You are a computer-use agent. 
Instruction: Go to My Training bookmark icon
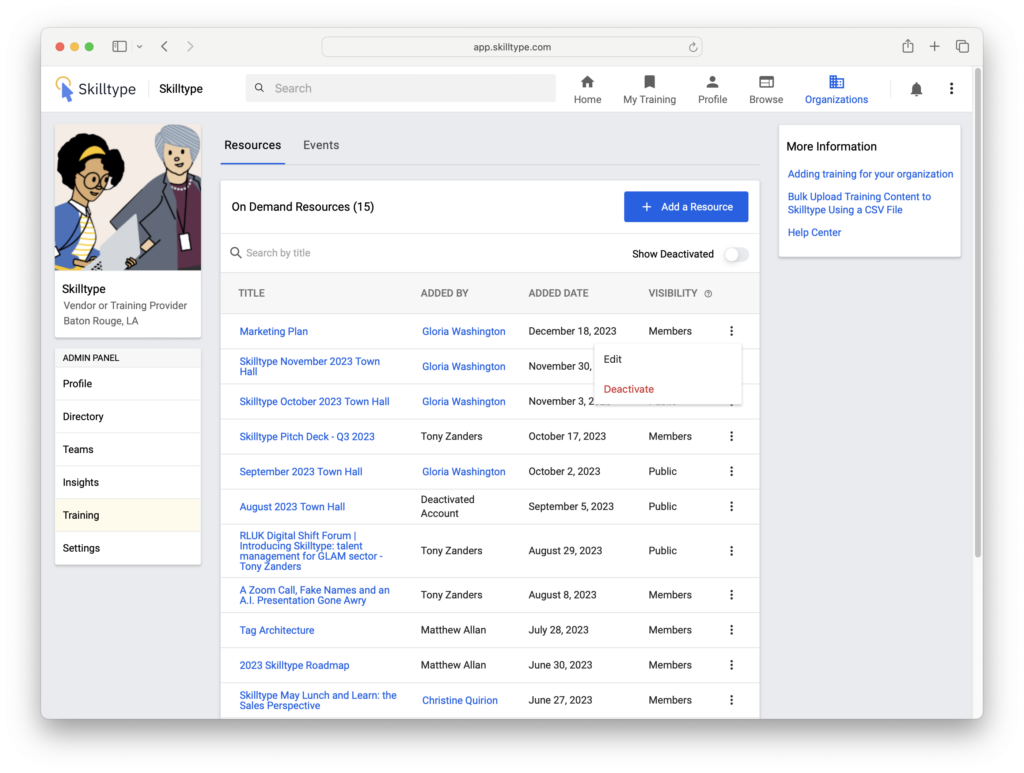(649, 82)
